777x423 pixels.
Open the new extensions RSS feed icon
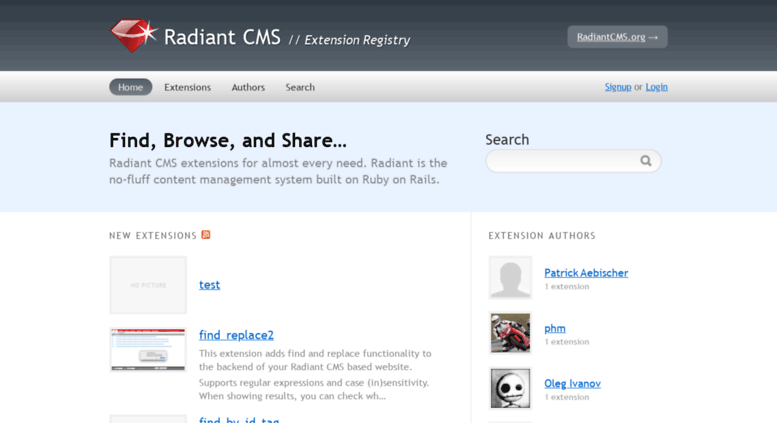206,235
